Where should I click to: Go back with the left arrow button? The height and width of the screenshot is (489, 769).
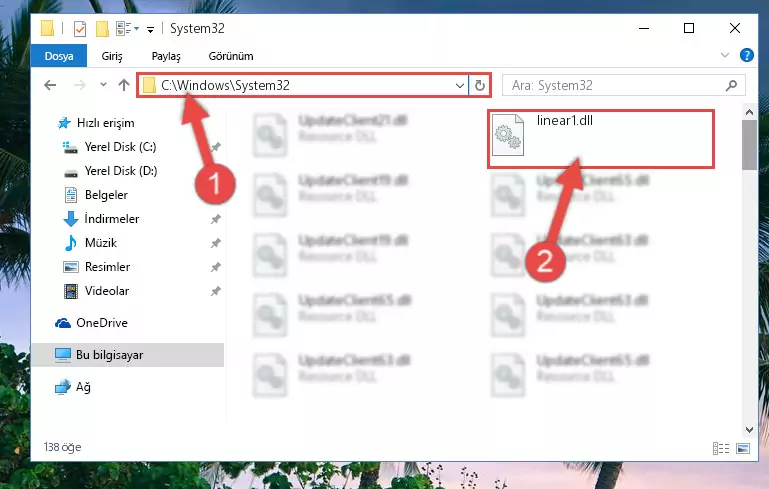[x=50, y=85]
